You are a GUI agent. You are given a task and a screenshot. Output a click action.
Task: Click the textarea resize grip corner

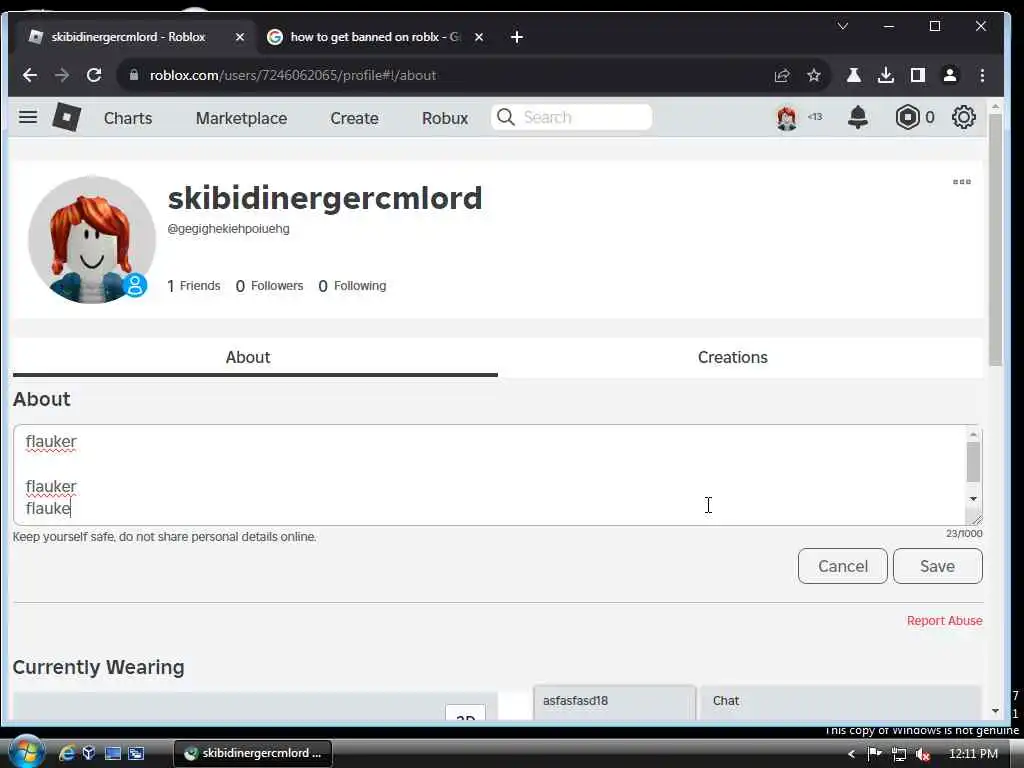[976, 519]
